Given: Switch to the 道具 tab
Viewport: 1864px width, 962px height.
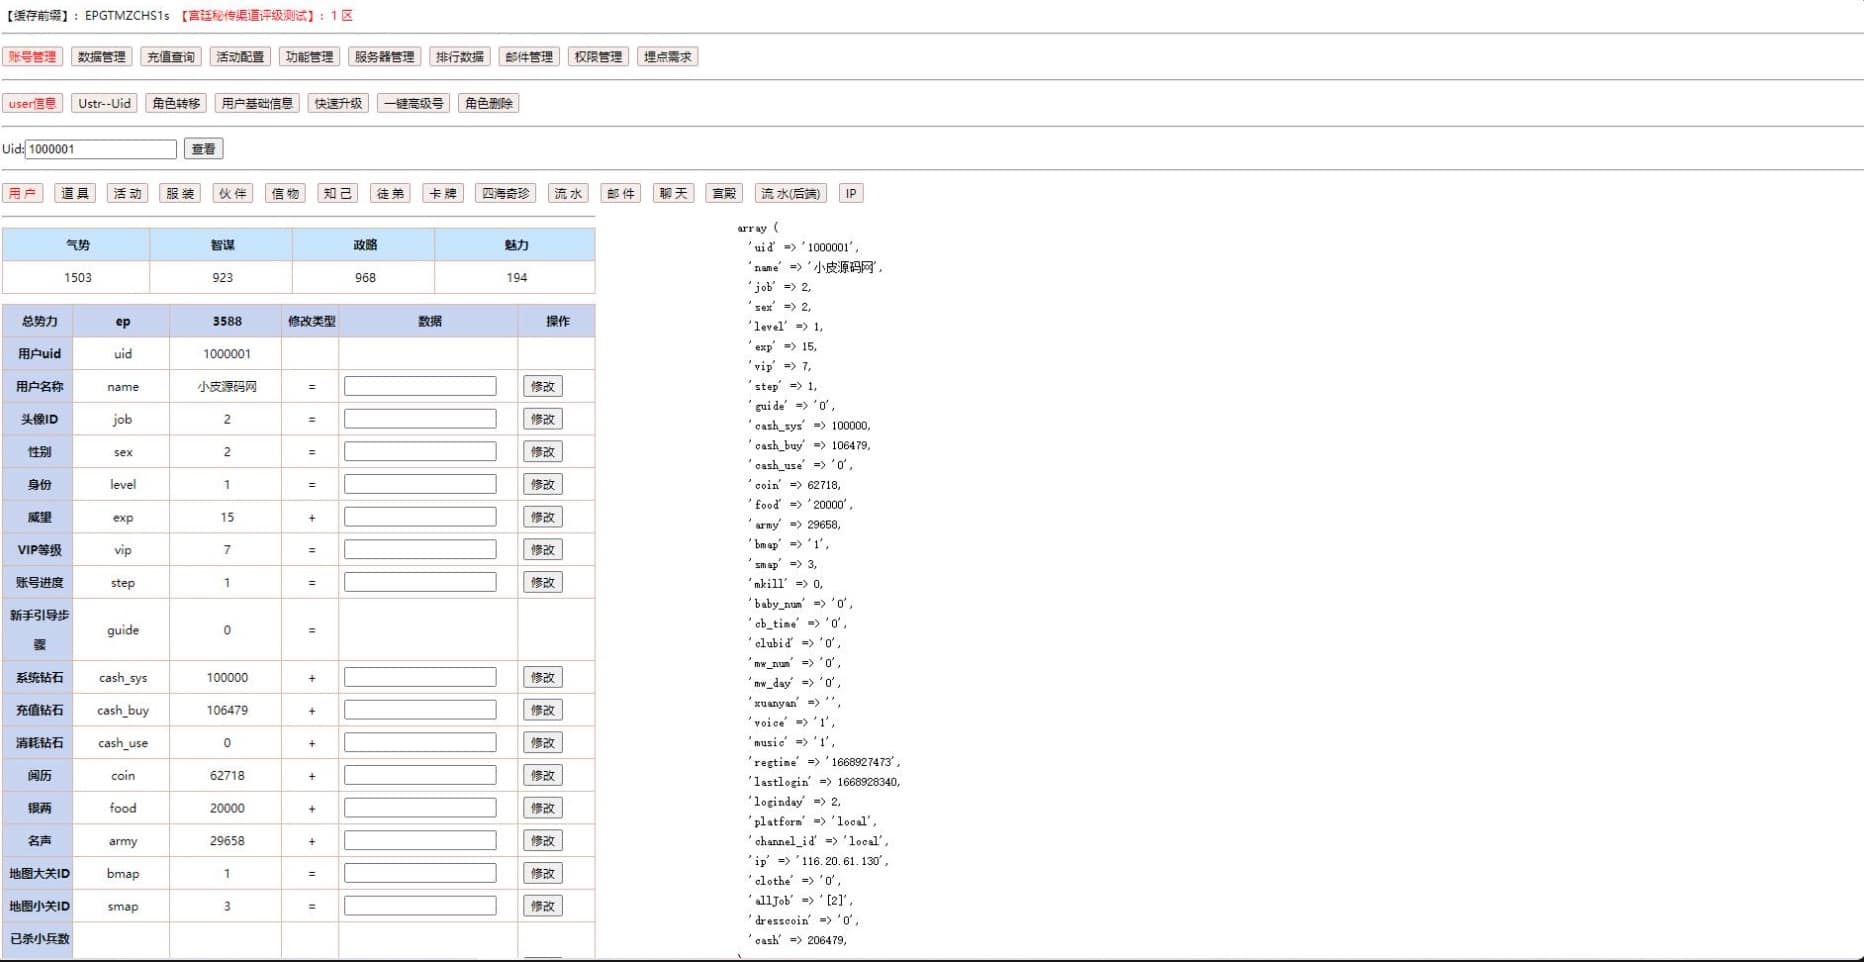Looking at the screenshot, I should click(x=75, y=193).
